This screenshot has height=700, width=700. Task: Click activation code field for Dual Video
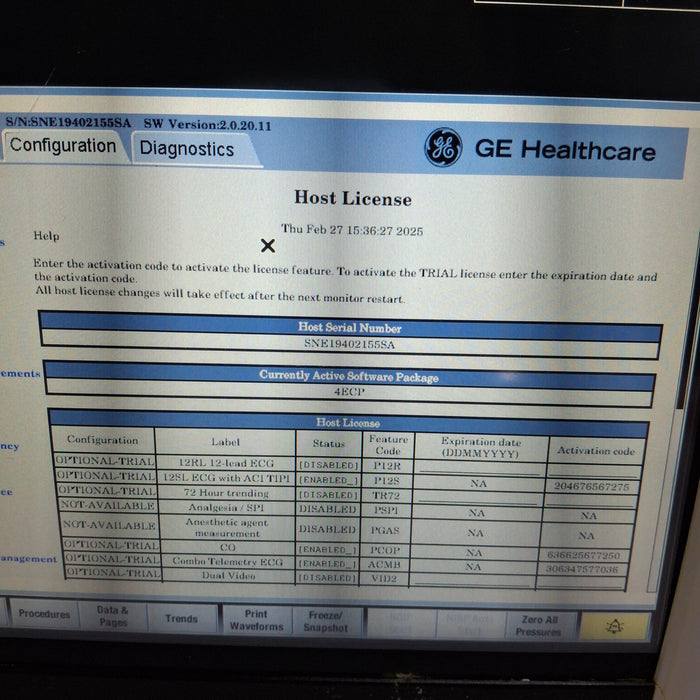click(x=581, y=582)
